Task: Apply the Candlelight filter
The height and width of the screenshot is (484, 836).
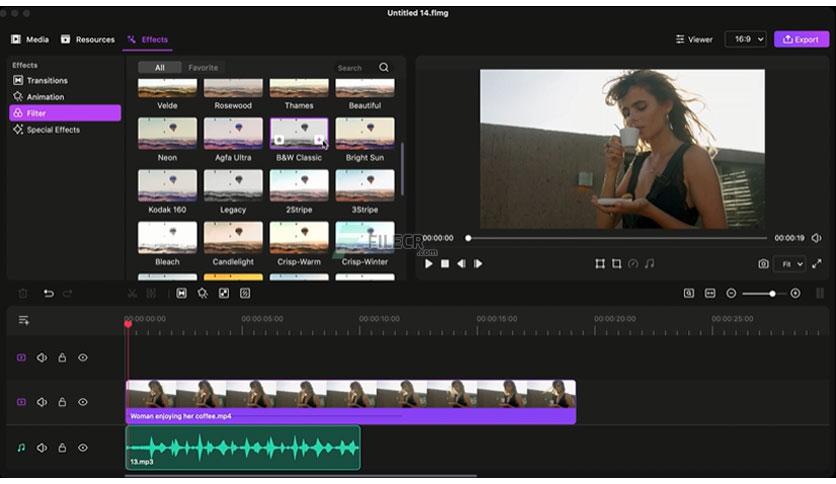Action: [x=233, y=237]
